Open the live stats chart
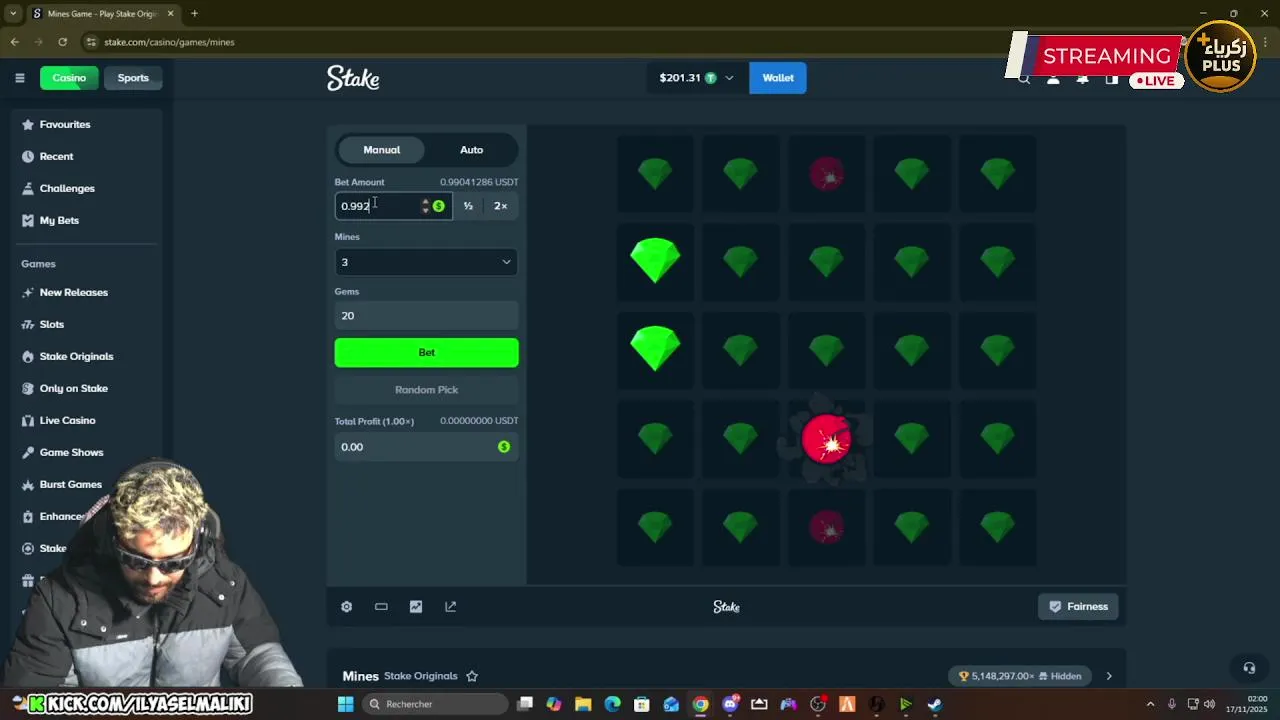This screenshot has width=1280, height=720. click(x=416, y=606)
